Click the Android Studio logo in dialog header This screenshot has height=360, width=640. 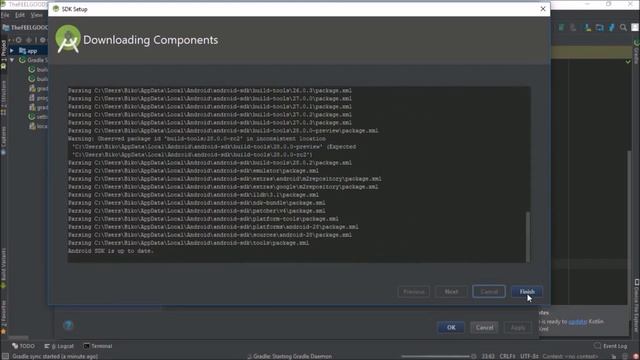point(68,39)
